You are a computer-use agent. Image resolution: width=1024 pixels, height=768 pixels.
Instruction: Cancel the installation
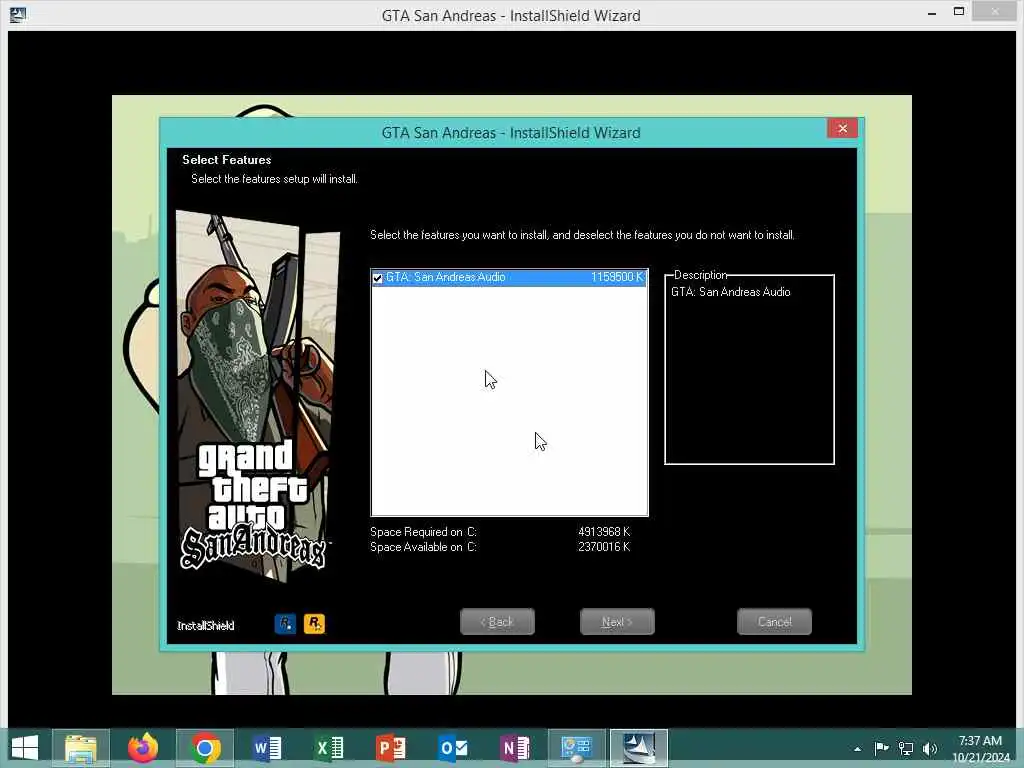click(x=775, y=622)
